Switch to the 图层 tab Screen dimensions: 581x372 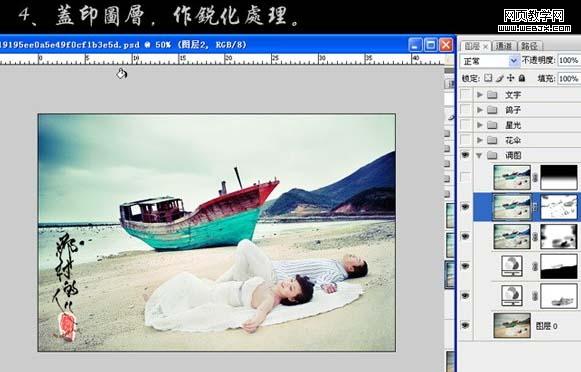click(472, 46)
